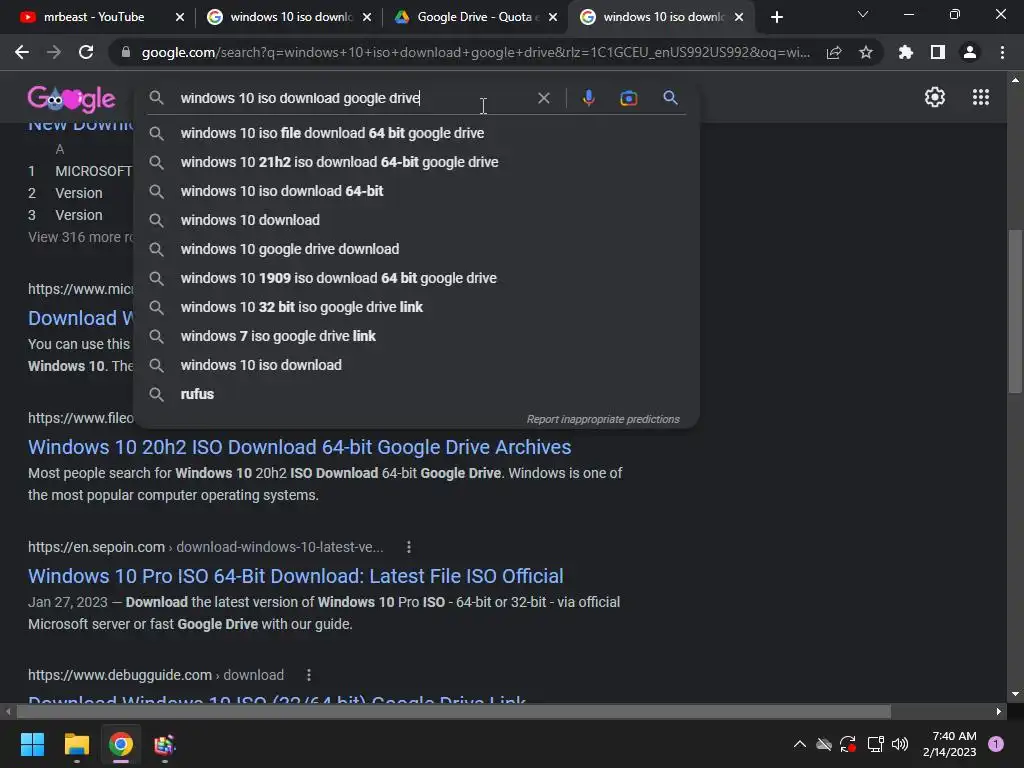Choose suggestion 'windows 10 iso download'
This screenshot has width=1024, height=768.
coord(416,365)
